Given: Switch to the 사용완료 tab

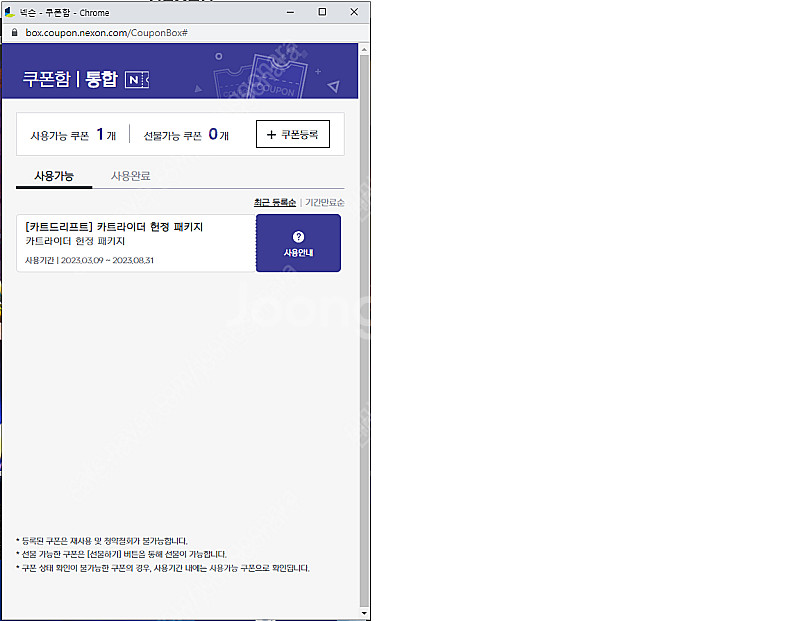Looking at the screenshot, I should point(131,176).
